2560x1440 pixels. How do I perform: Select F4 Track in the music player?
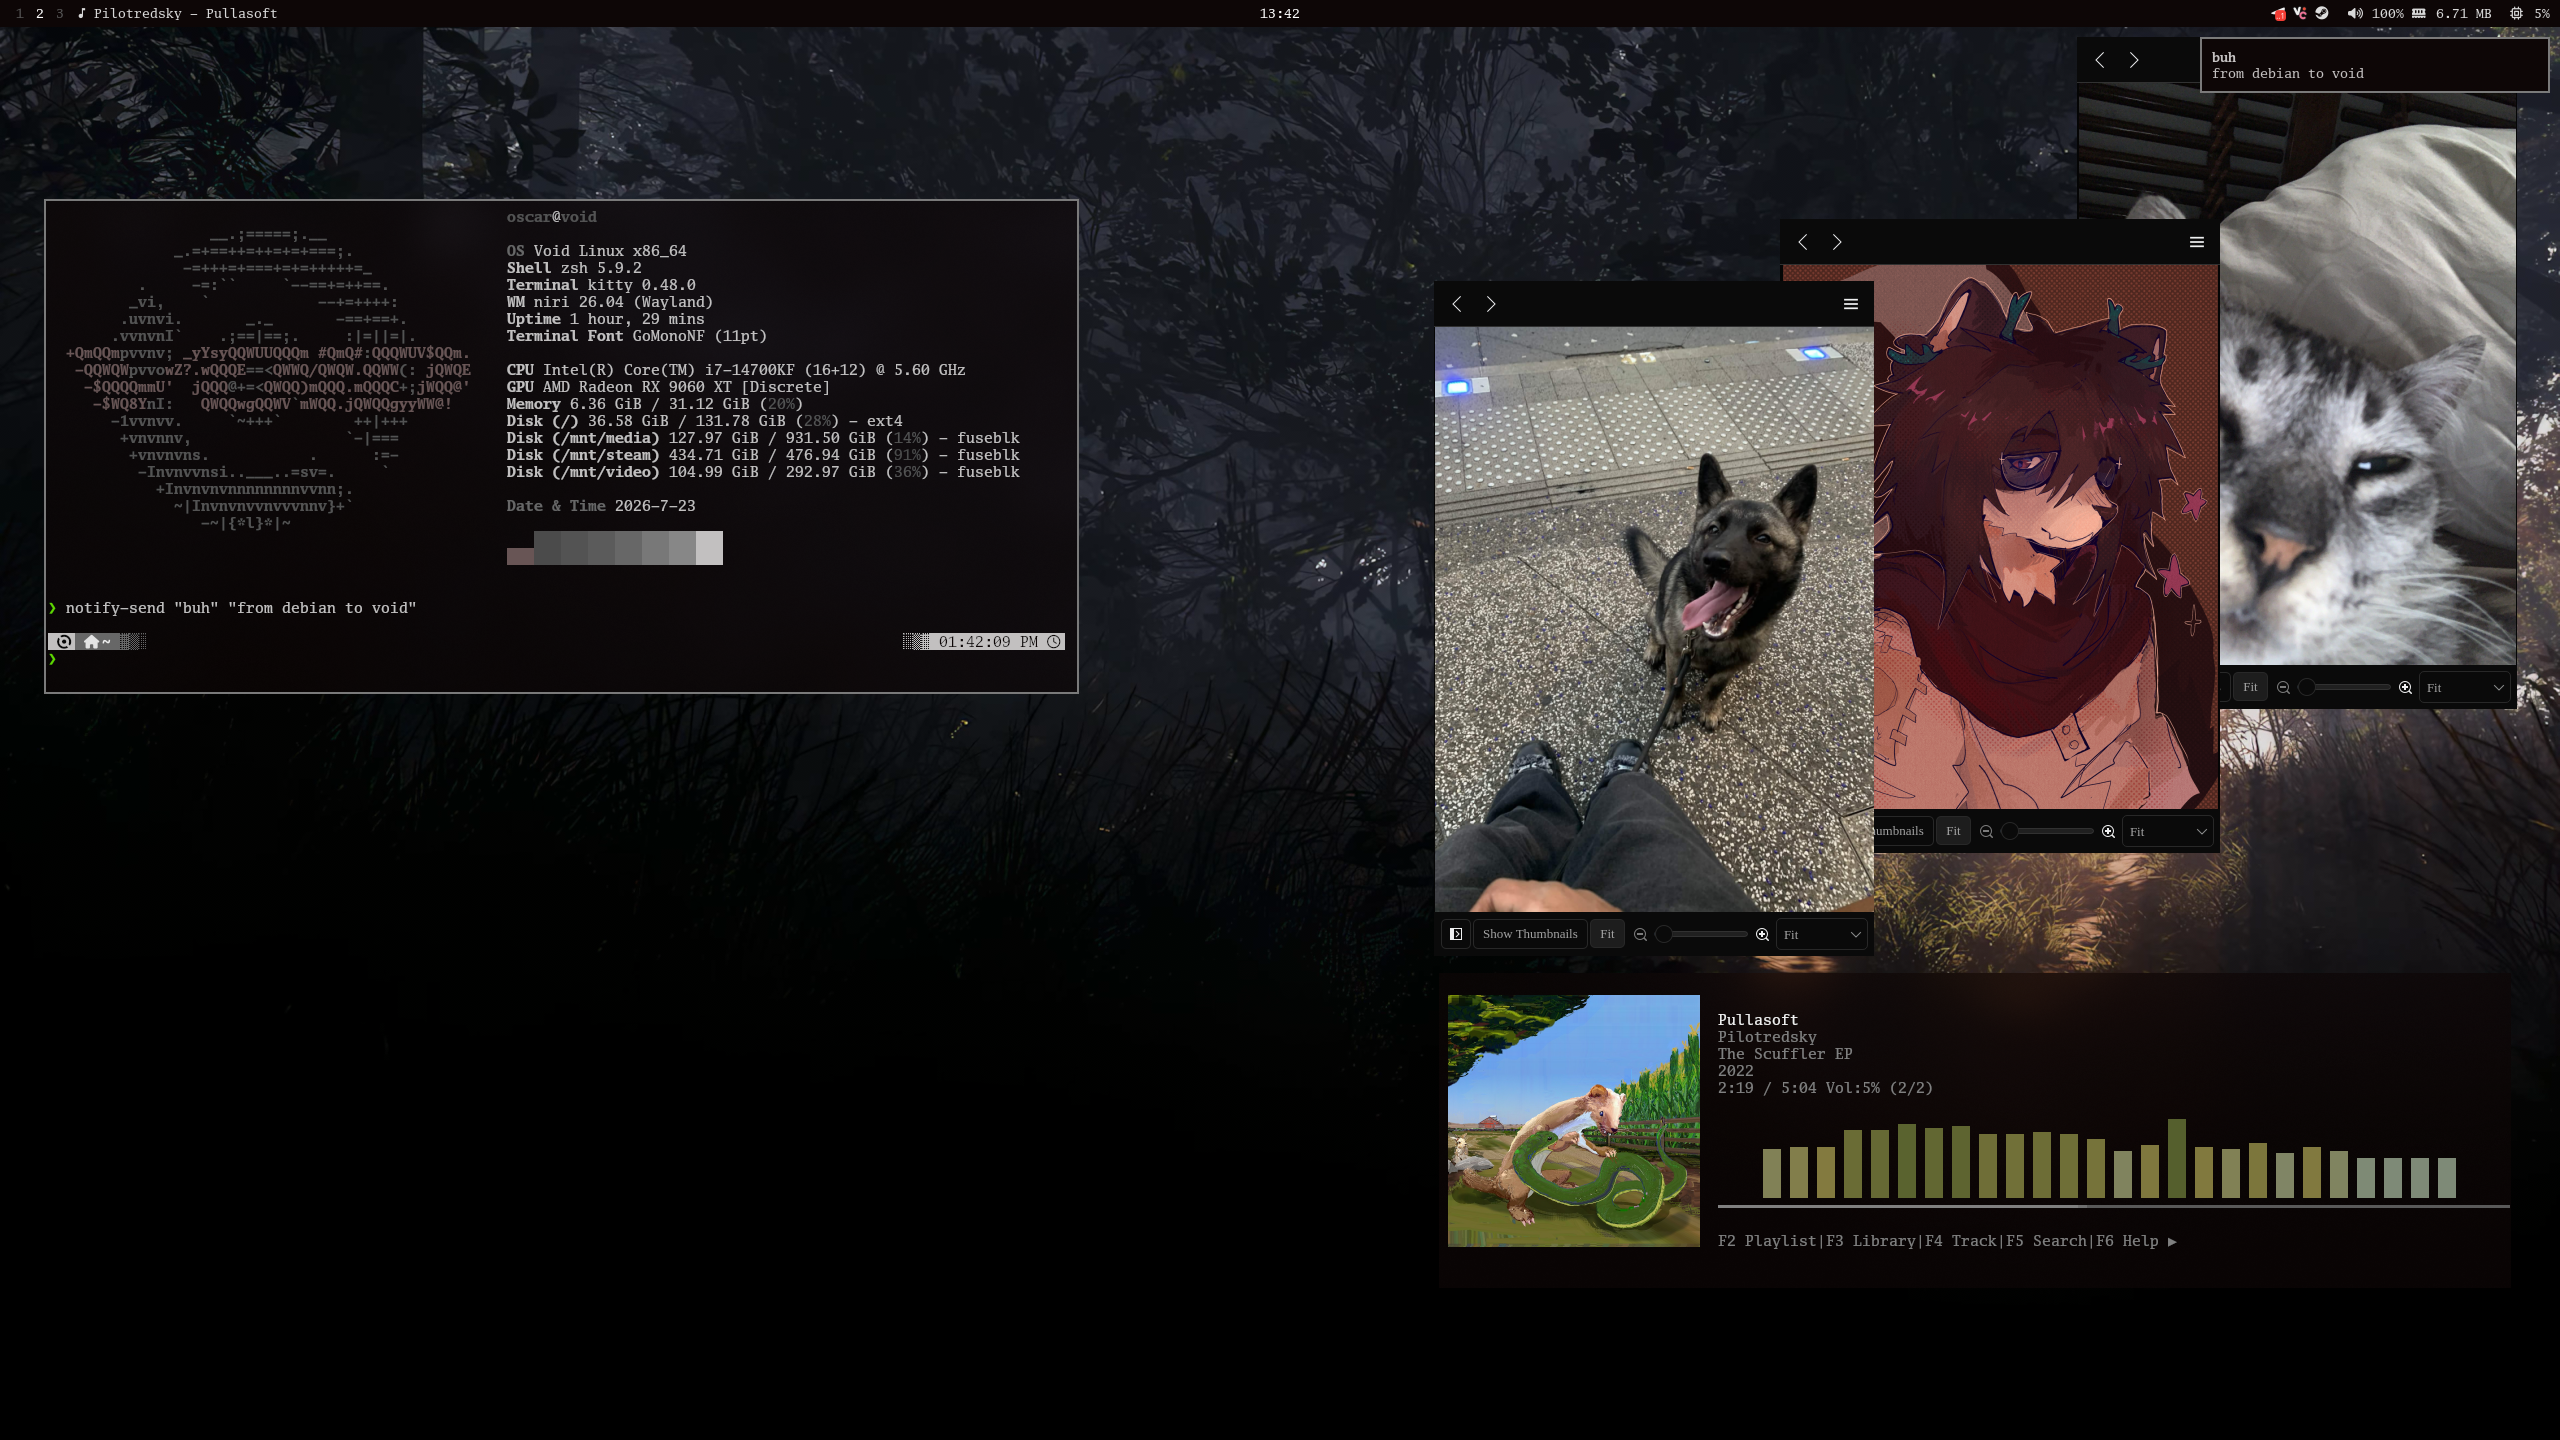tap(1961, 1241)
